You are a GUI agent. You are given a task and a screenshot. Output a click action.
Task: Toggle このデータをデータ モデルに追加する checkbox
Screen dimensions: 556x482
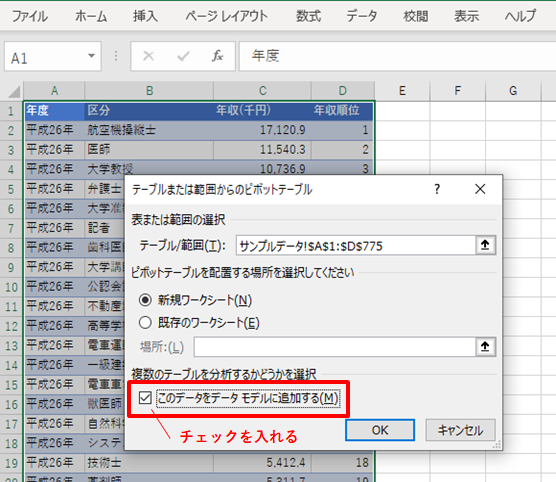[x=145, y=398]
